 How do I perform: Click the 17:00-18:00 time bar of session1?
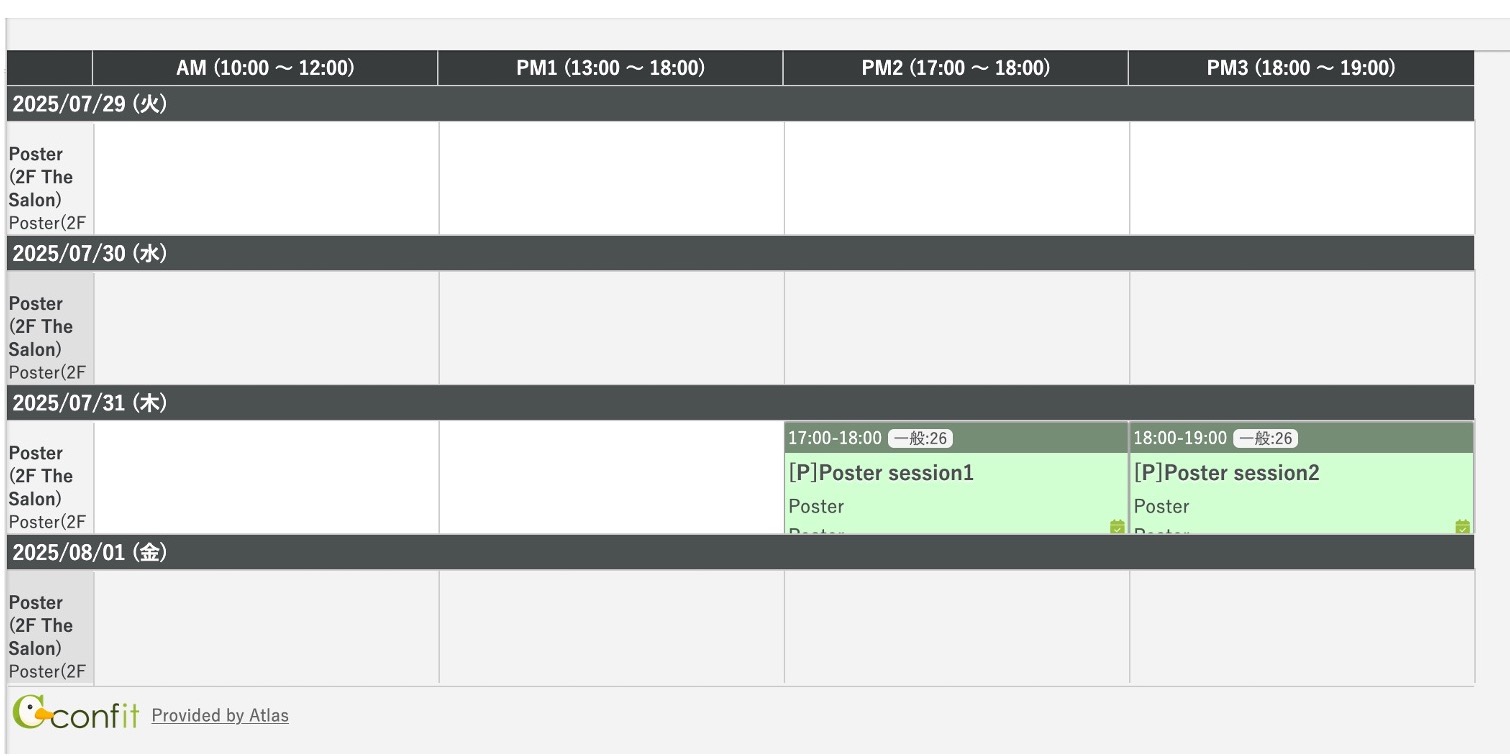(956, 438)
